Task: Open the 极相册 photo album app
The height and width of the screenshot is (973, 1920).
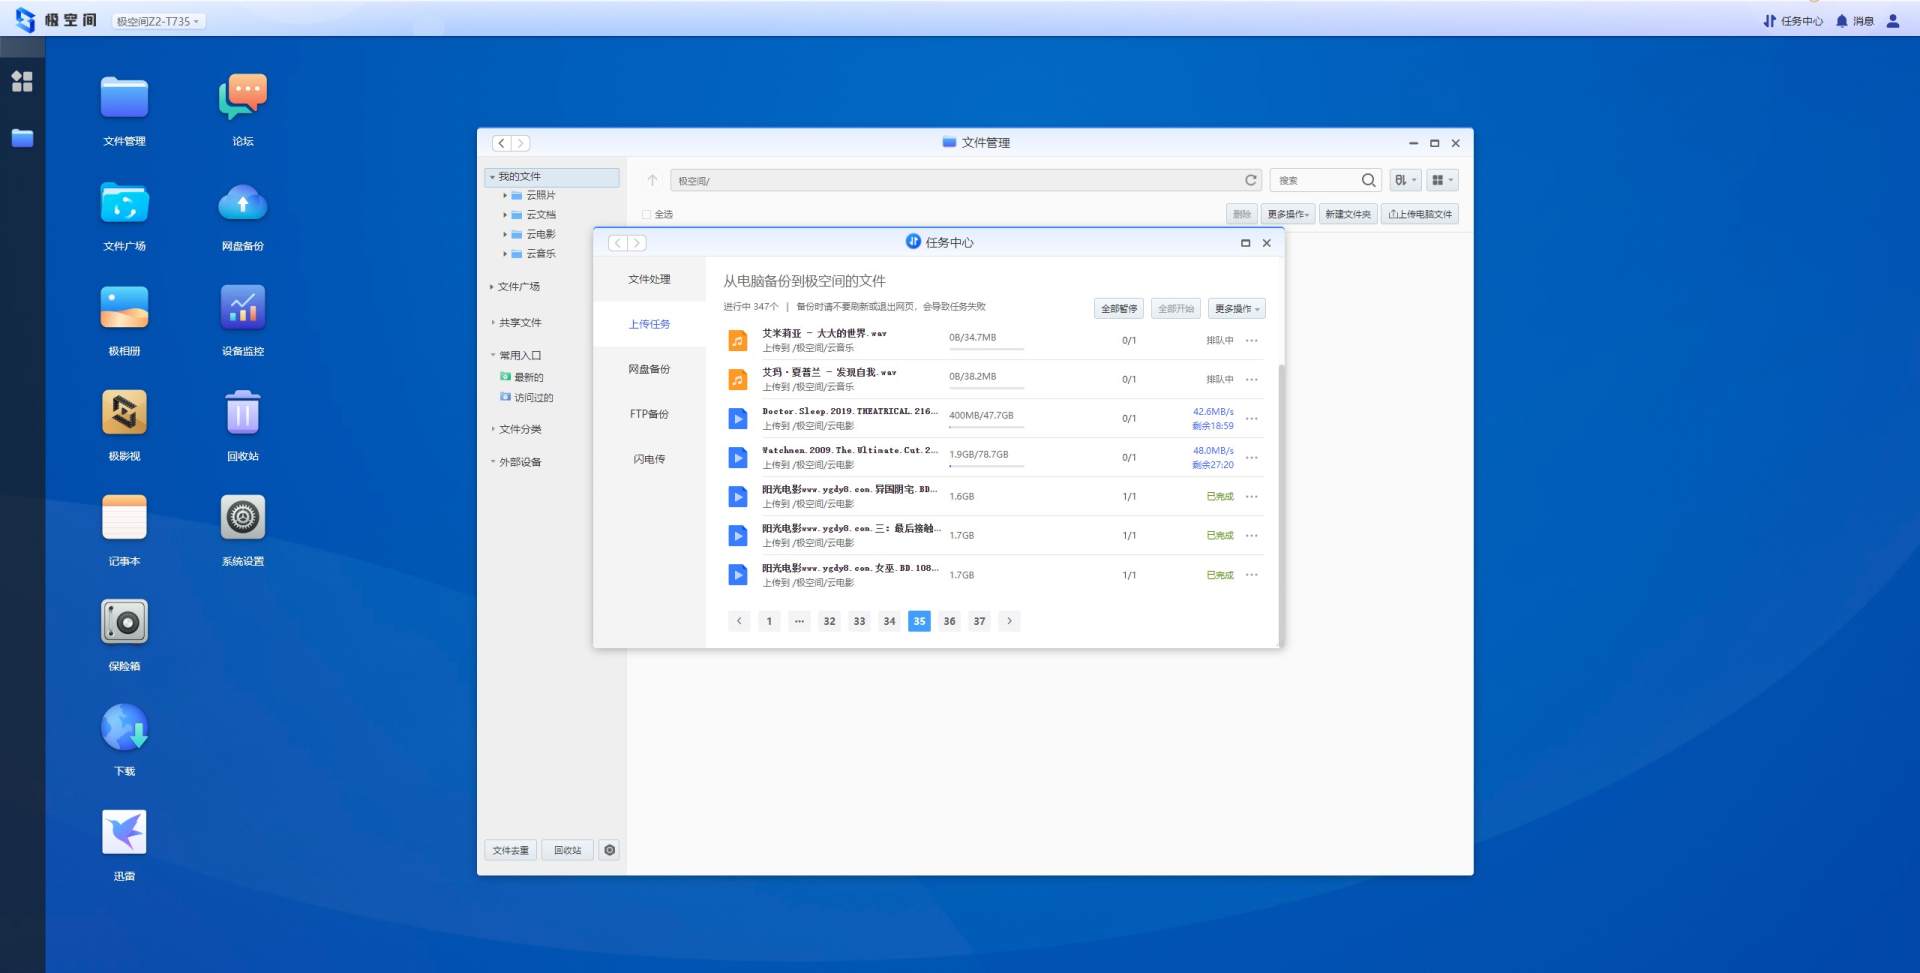Action: pos(124,309)
